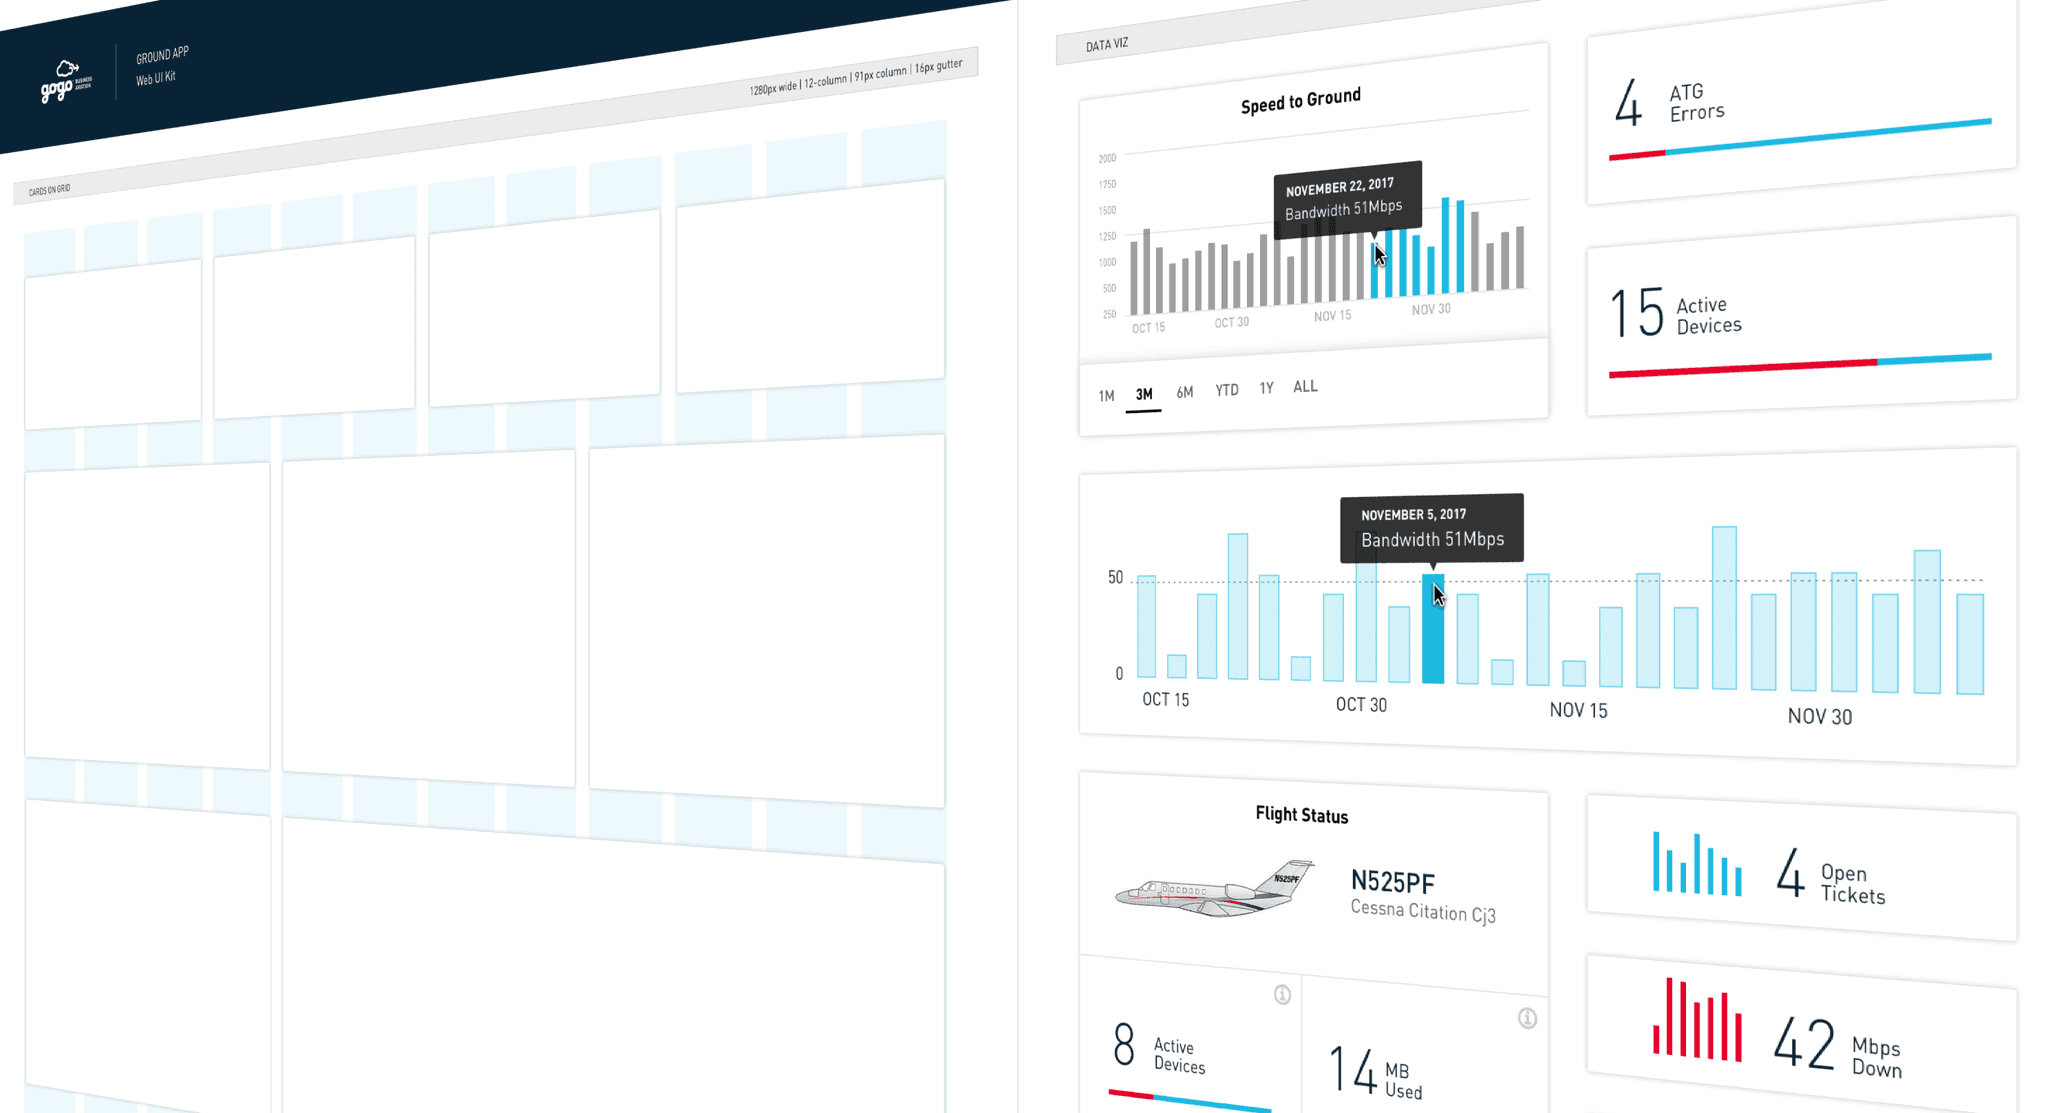Click blue mini bar chart beside Open Tickets
The width and height of the screenshot is (2048, 1113).
1696,864
